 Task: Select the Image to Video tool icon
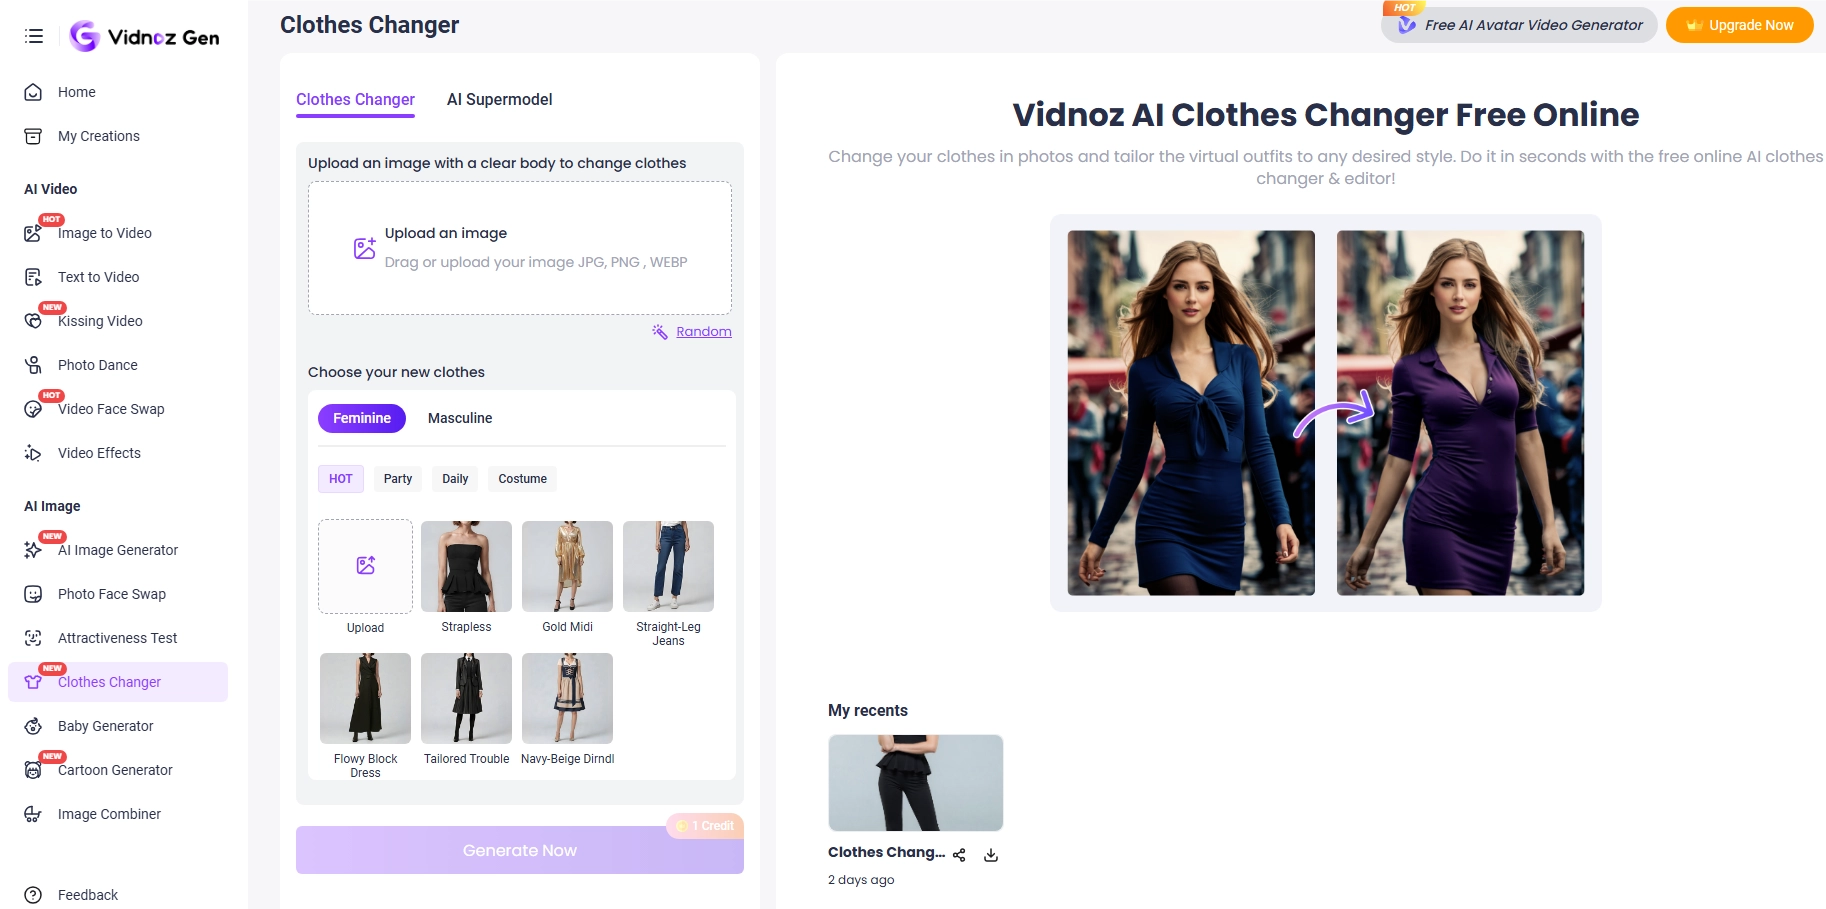pos(33,232)
